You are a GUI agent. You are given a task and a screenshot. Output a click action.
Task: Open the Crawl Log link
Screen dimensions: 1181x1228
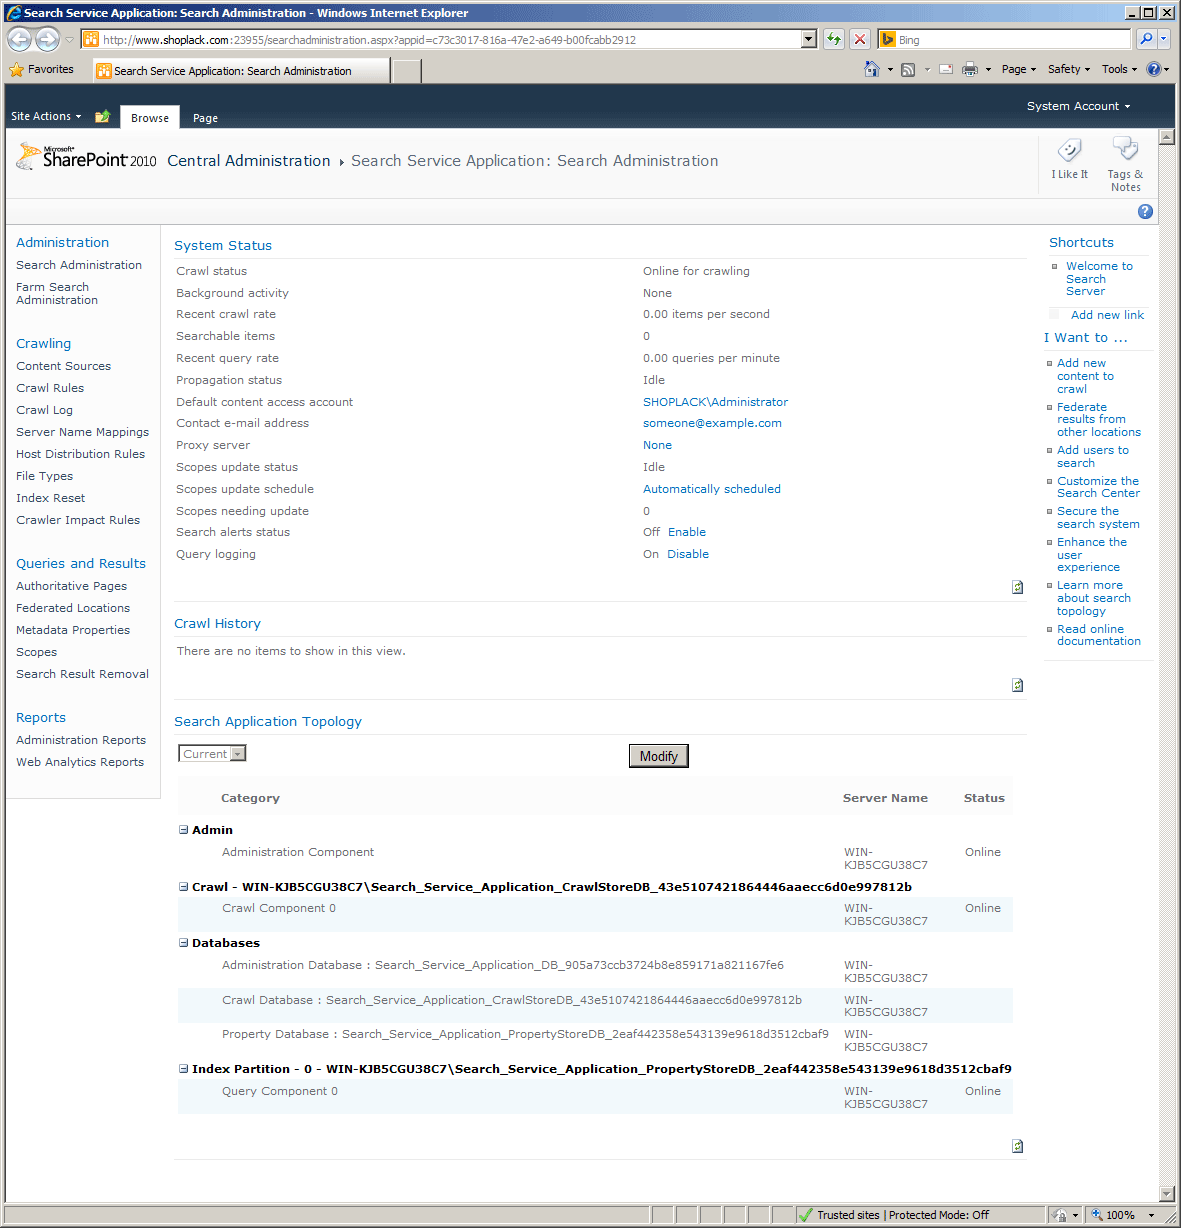click(44, 410)
